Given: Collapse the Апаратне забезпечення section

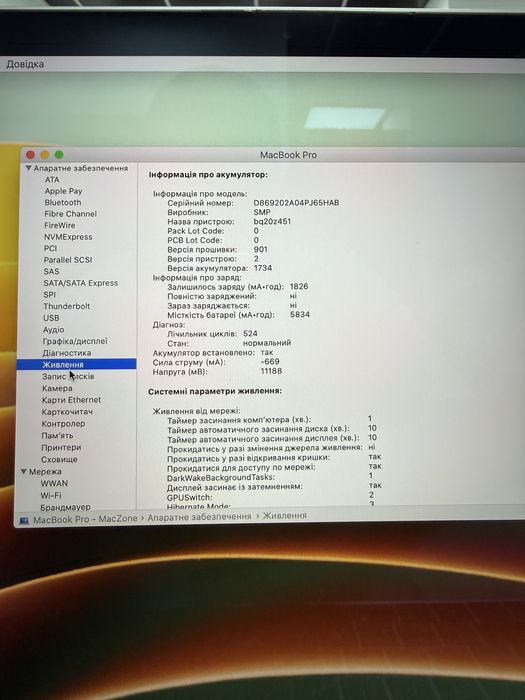Looking at the screenshot, I should click(x=29, y=168).
